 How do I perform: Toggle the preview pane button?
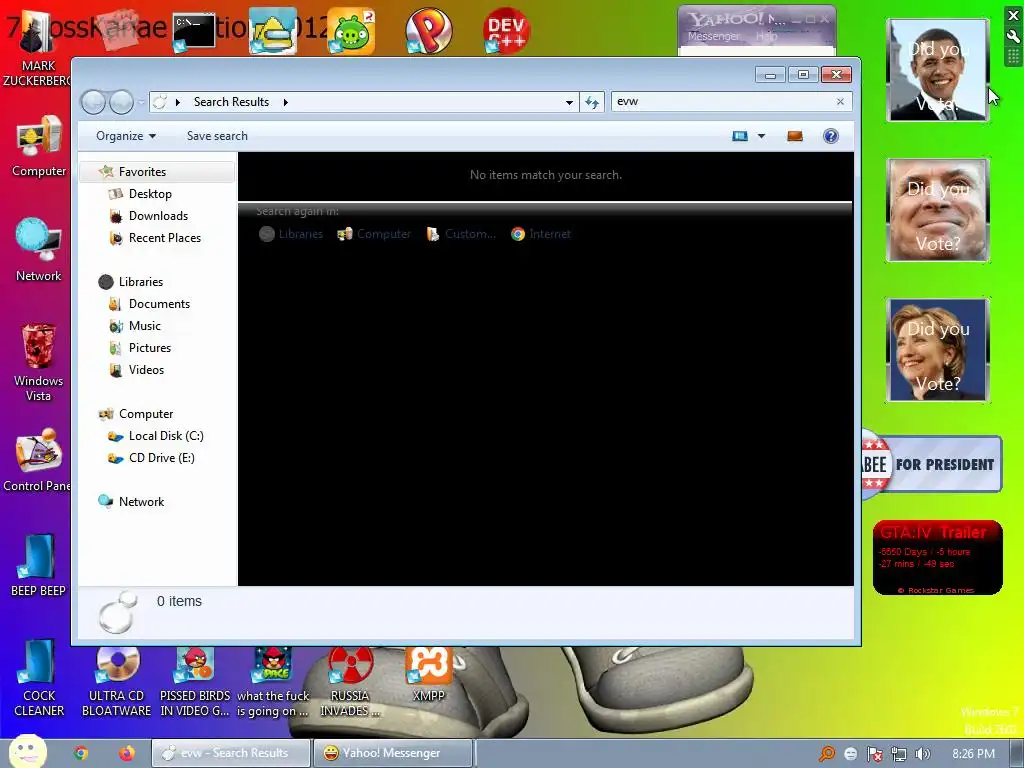[795, 136]
